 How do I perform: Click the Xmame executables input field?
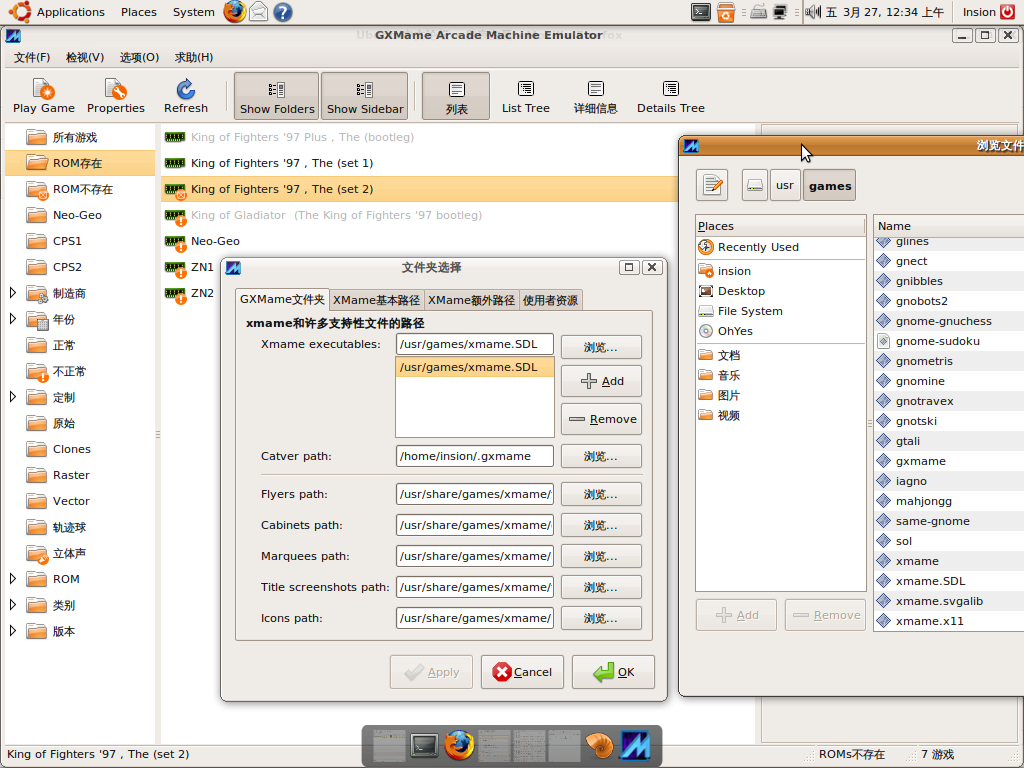coord(475,344)
